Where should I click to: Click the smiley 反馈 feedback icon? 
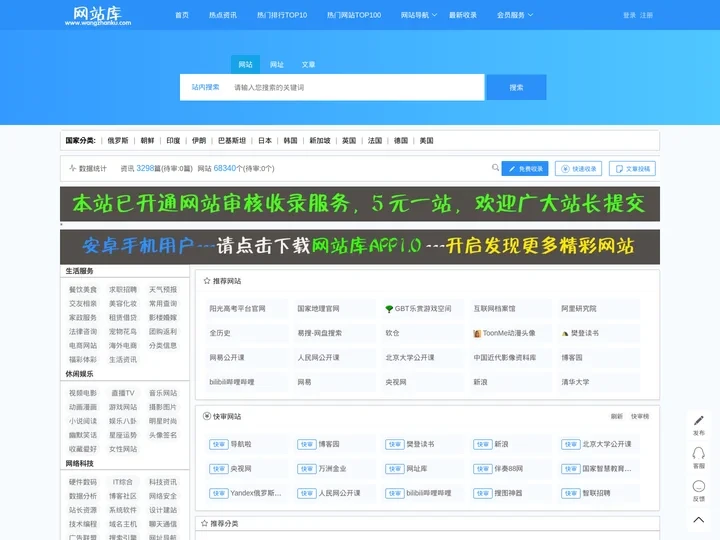pyautogui.click(x=698, y=486)
